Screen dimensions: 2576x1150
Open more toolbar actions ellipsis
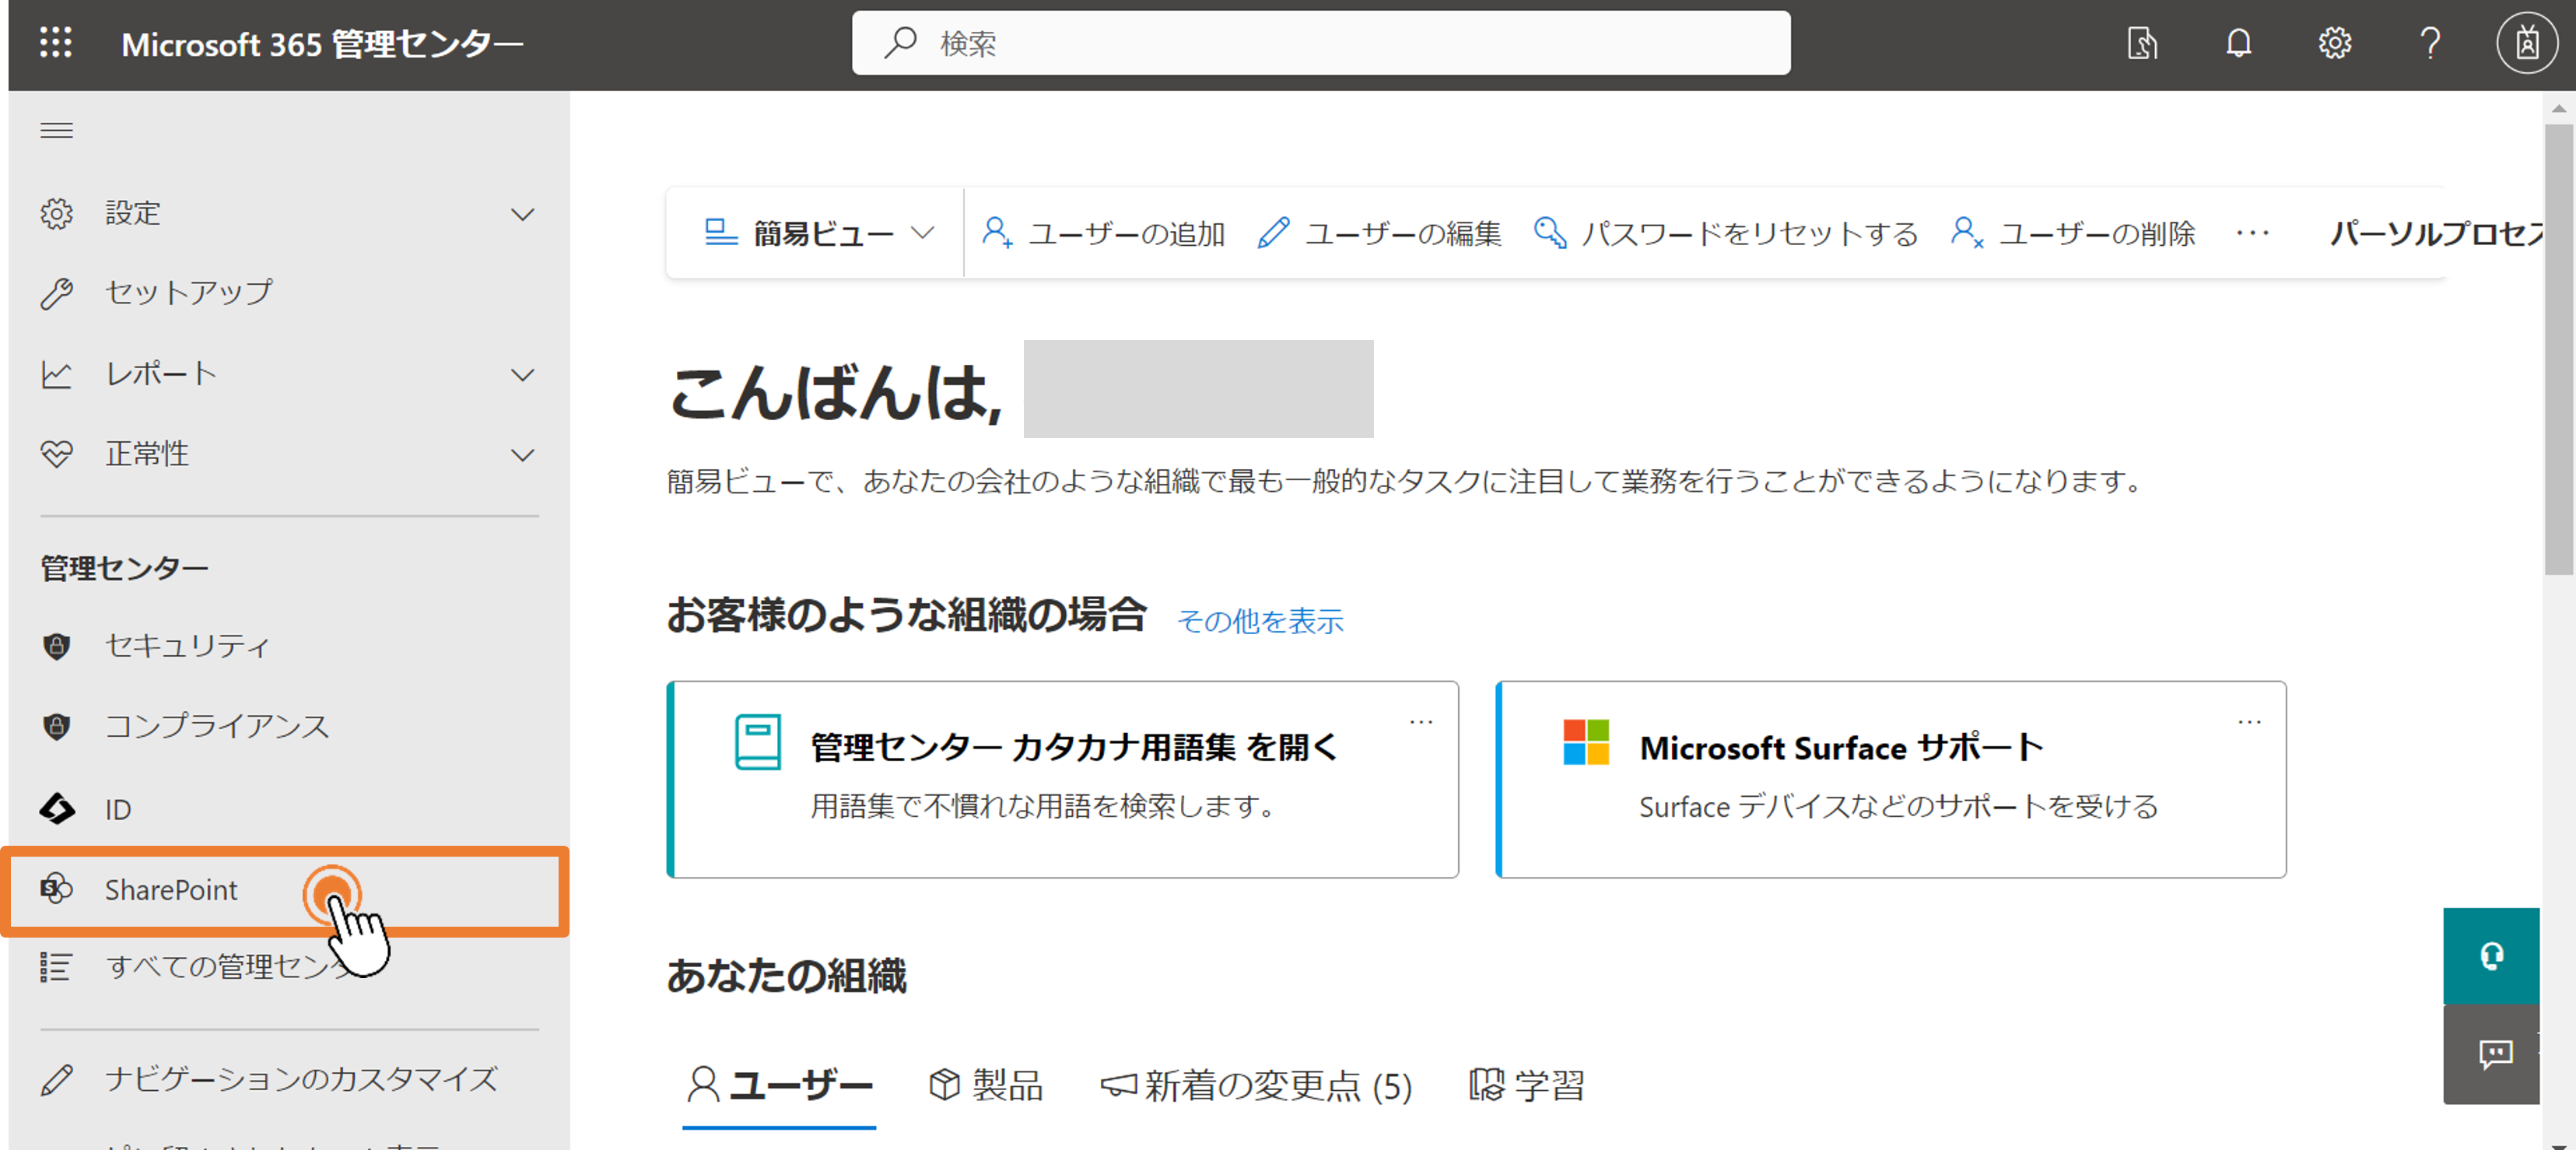point(2252,233)
